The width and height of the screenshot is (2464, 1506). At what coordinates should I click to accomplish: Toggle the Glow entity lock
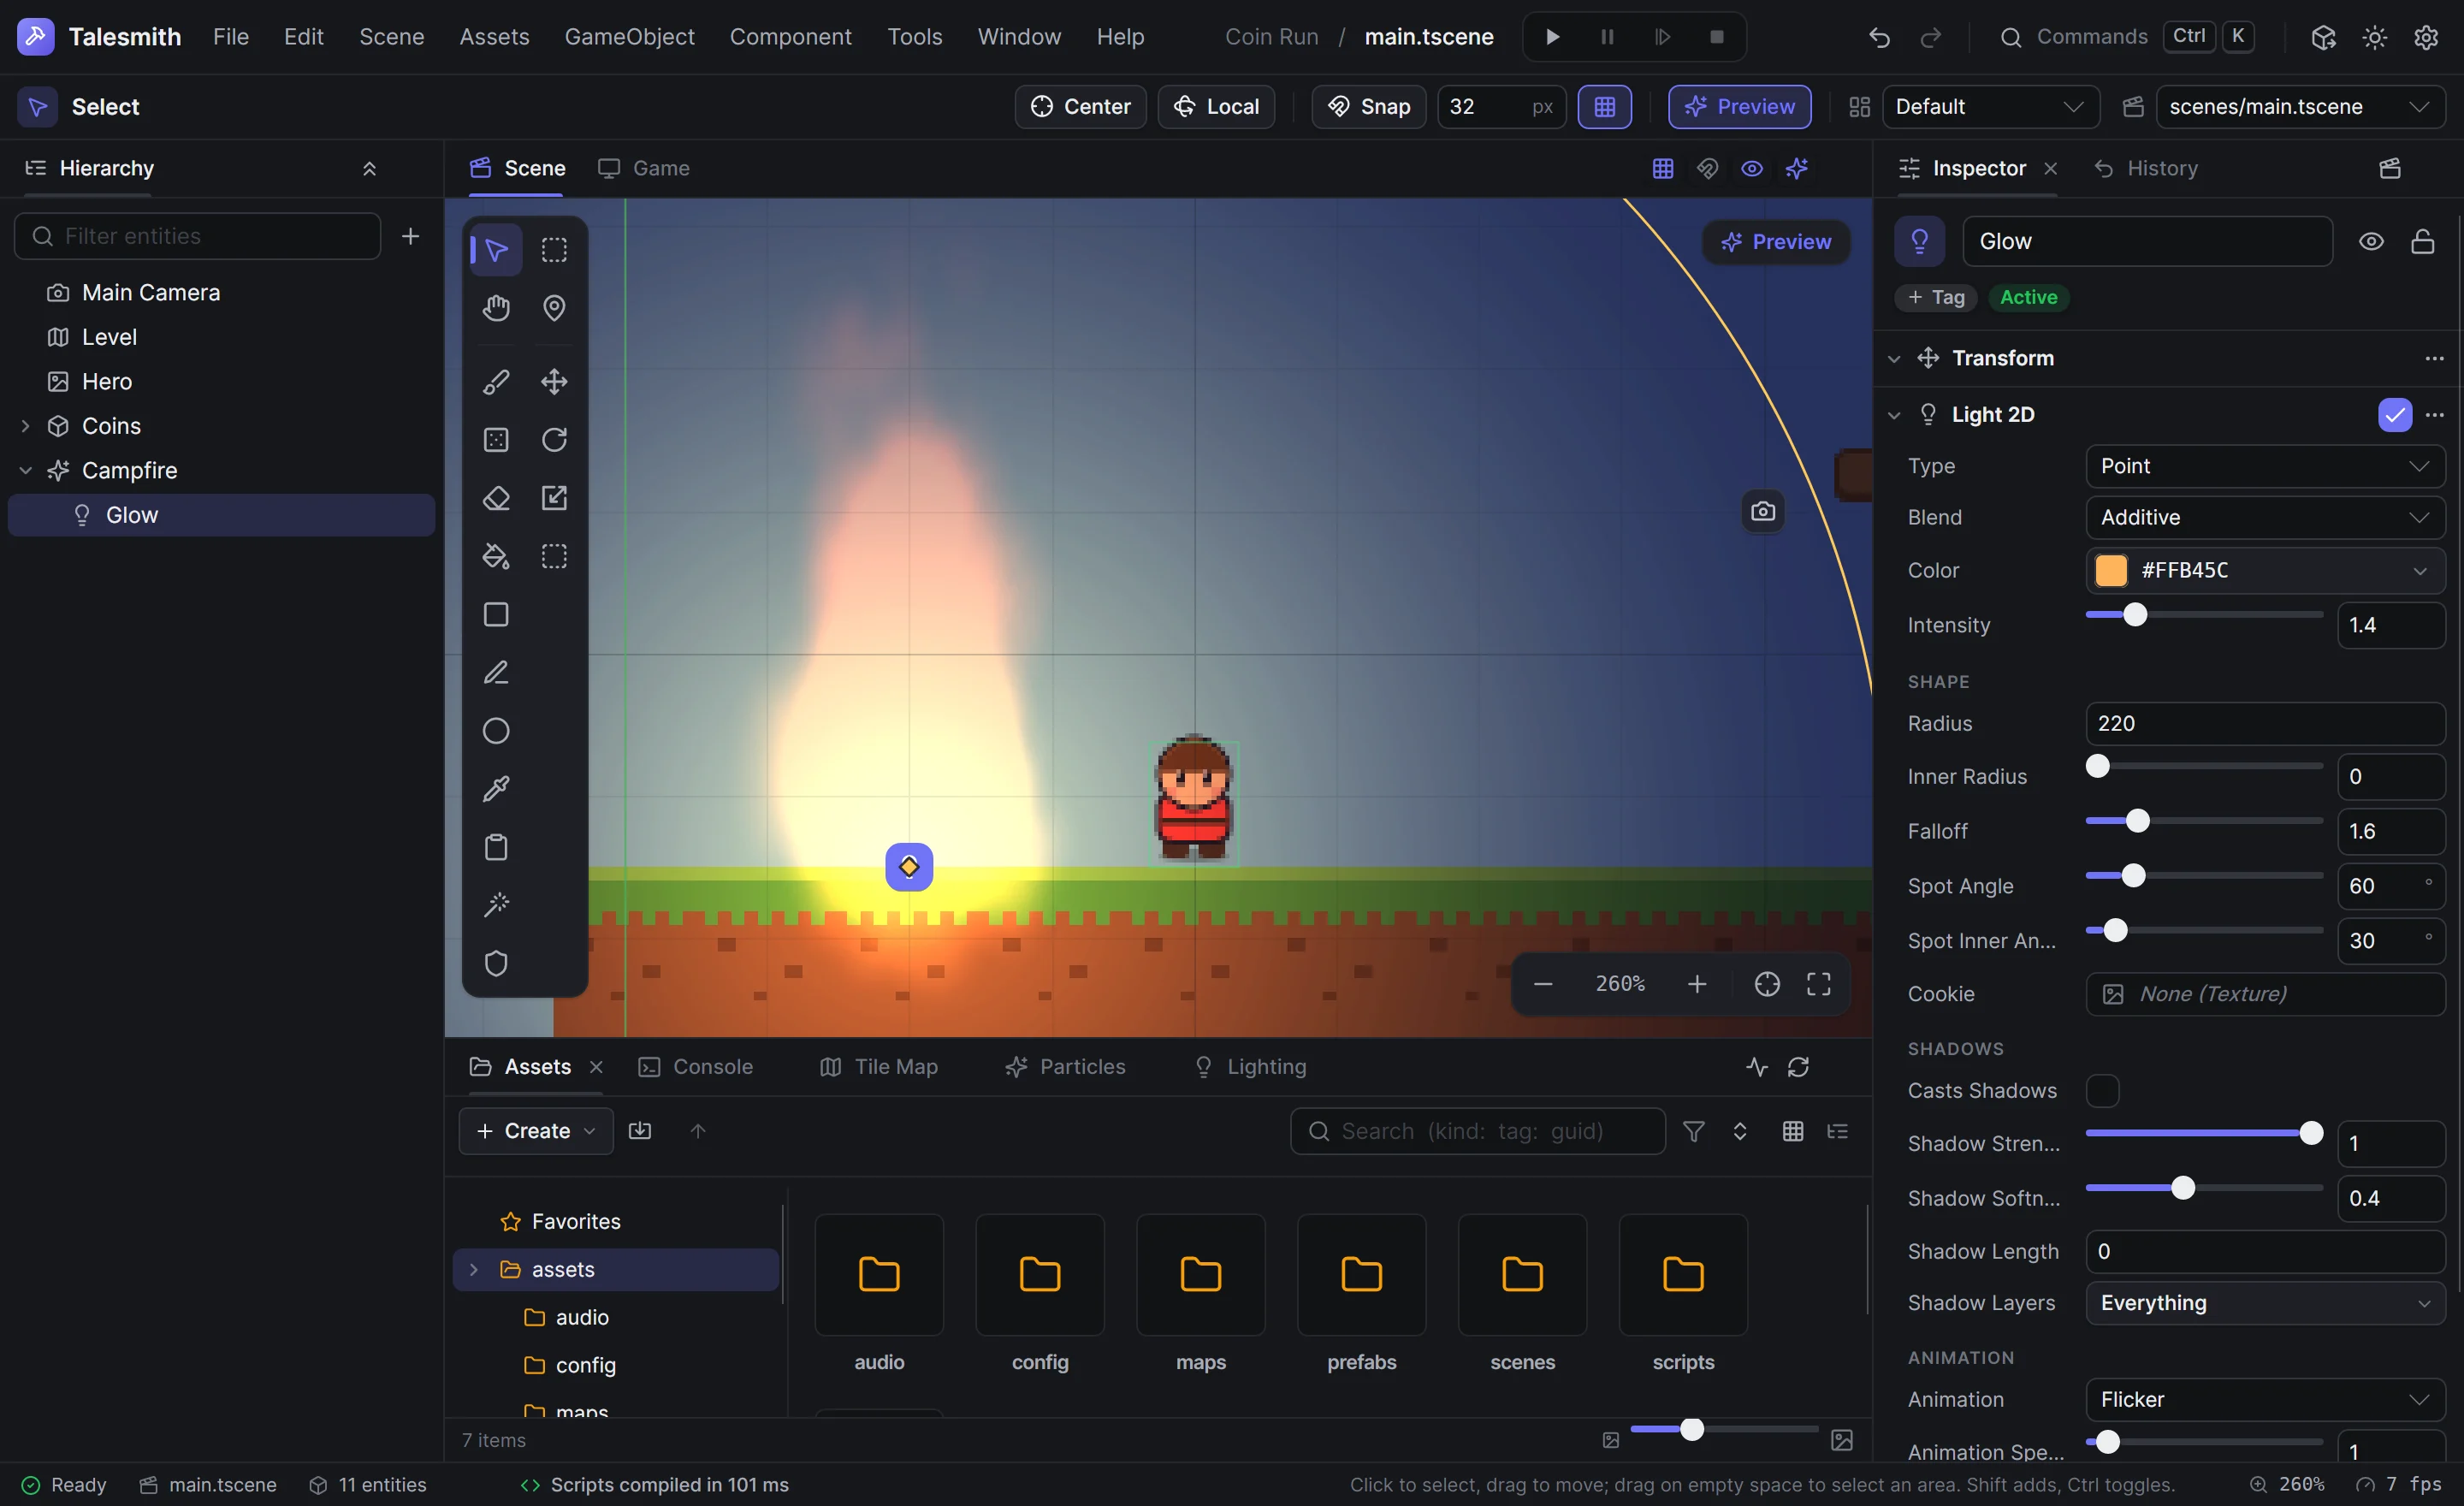2422,242
